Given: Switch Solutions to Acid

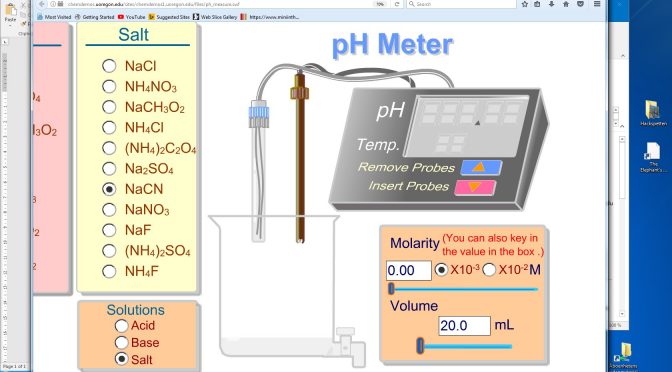Looking at the screenshot, I should coord(121,326).
